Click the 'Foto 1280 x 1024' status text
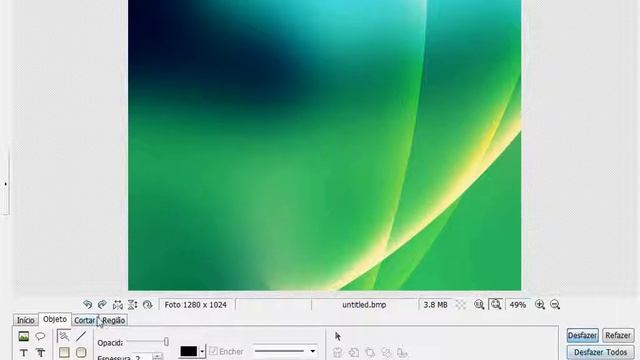The image size is (640, 360). point(196,305)
